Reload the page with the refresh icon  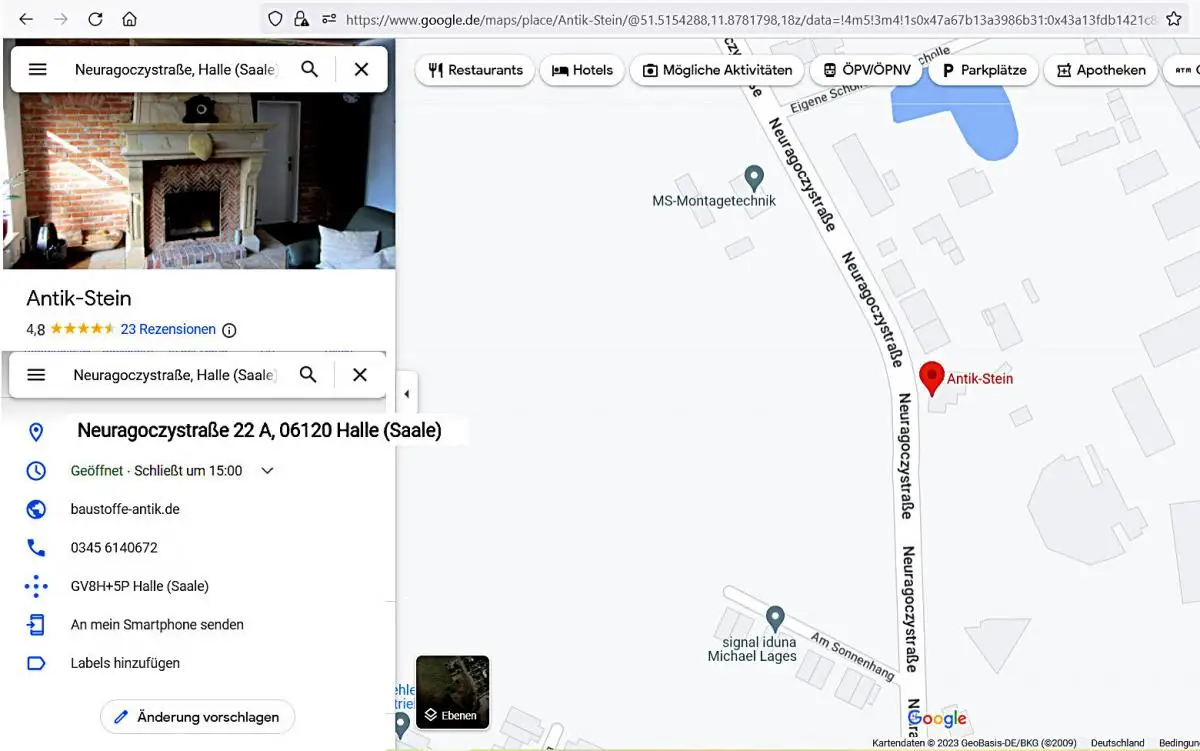click(x=96, y=19)
